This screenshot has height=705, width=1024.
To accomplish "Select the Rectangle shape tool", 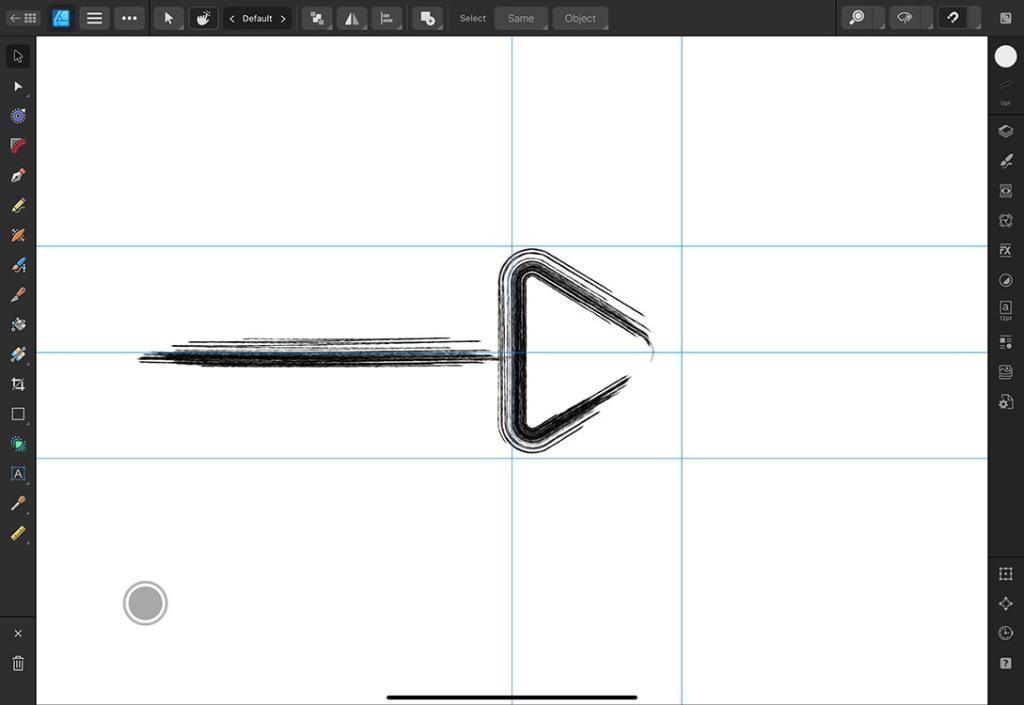I will (x=18, y=414).
